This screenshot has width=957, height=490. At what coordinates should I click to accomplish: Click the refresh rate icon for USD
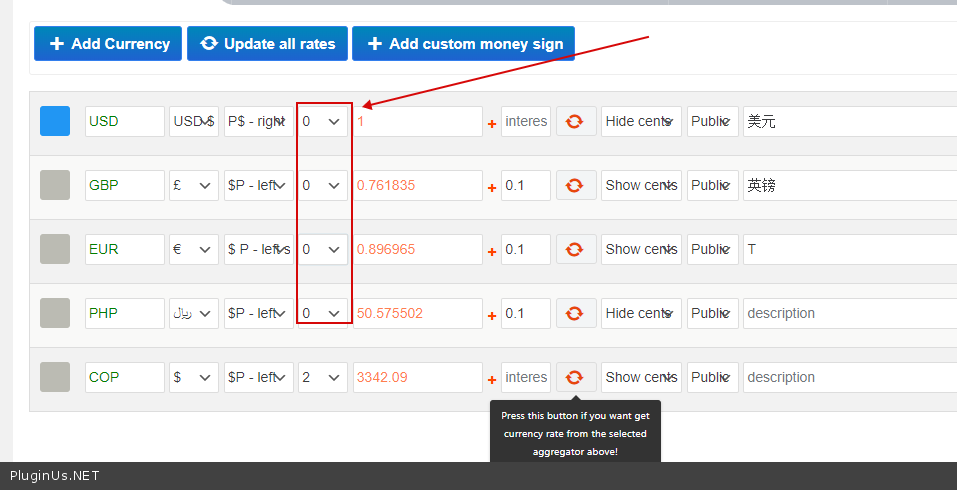click(x=575, y=122)
